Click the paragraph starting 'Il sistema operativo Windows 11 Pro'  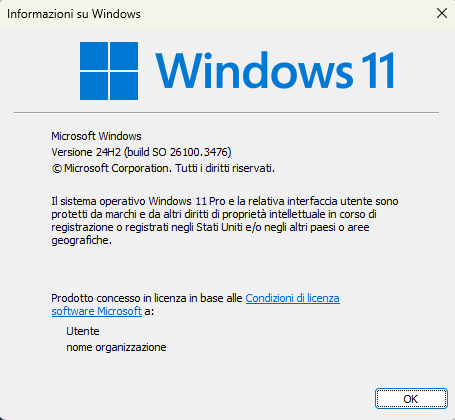(x=225, y=221)
